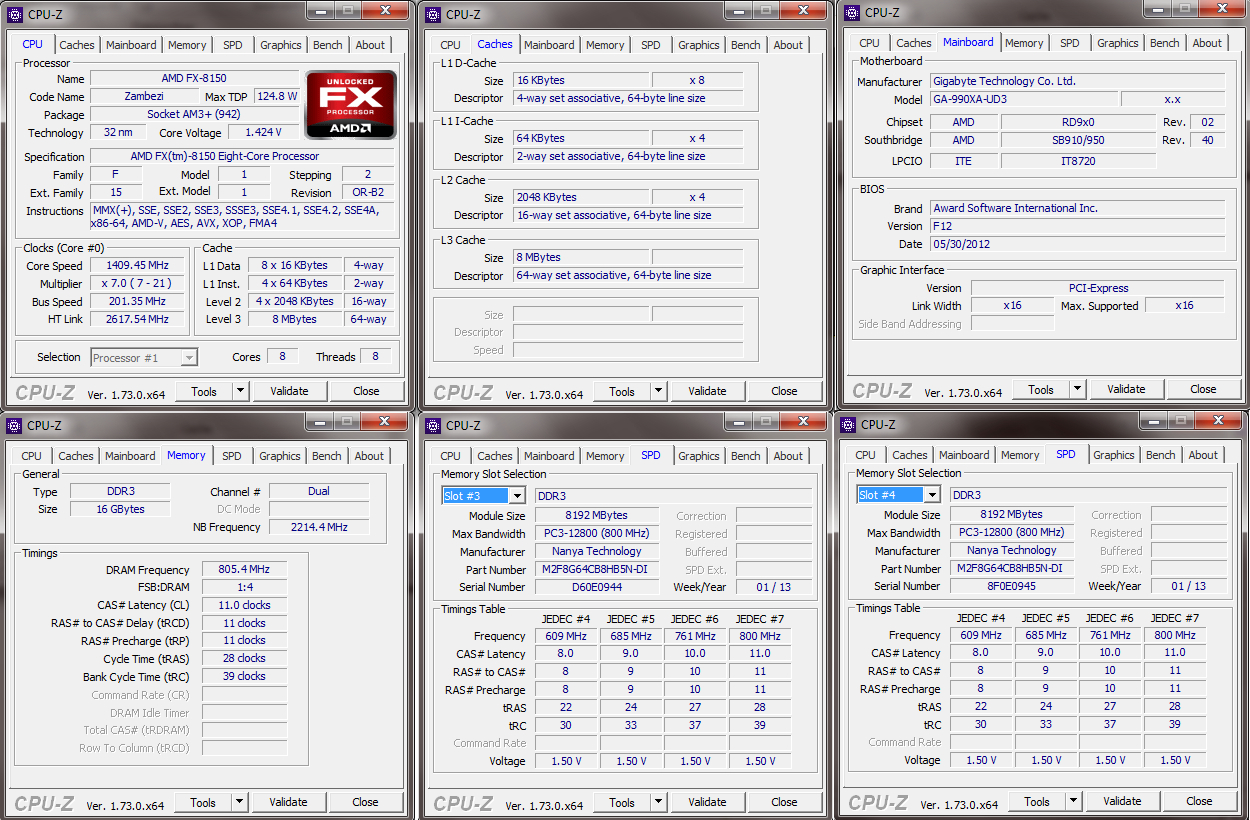The image size is (1250, 820).
Task: Click Close button at bottom of Caches window
Action: [784, 391]
